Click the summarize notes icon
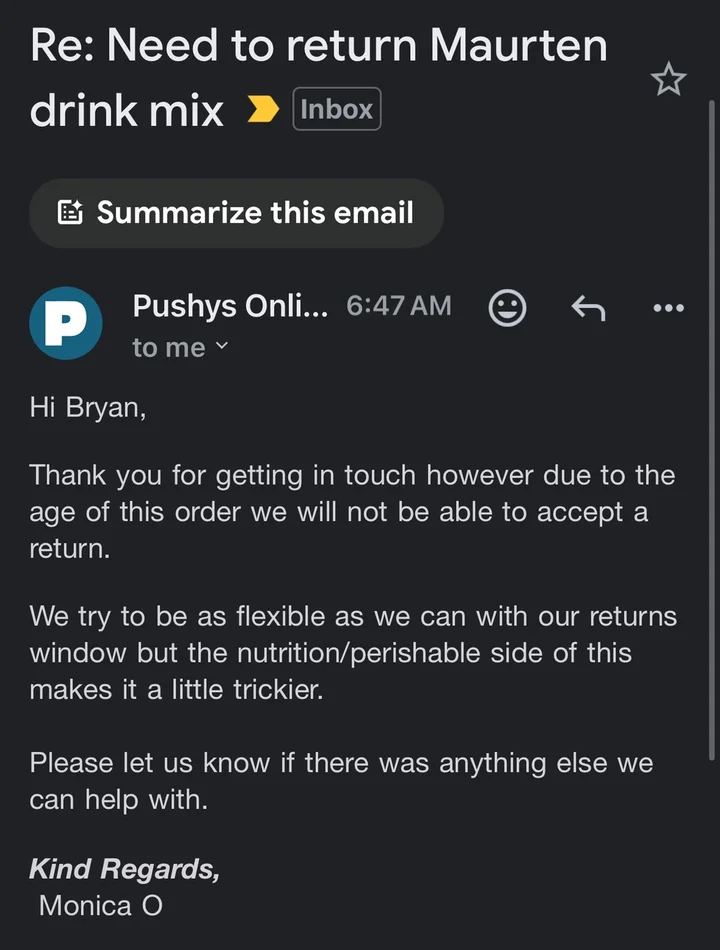 70,212
